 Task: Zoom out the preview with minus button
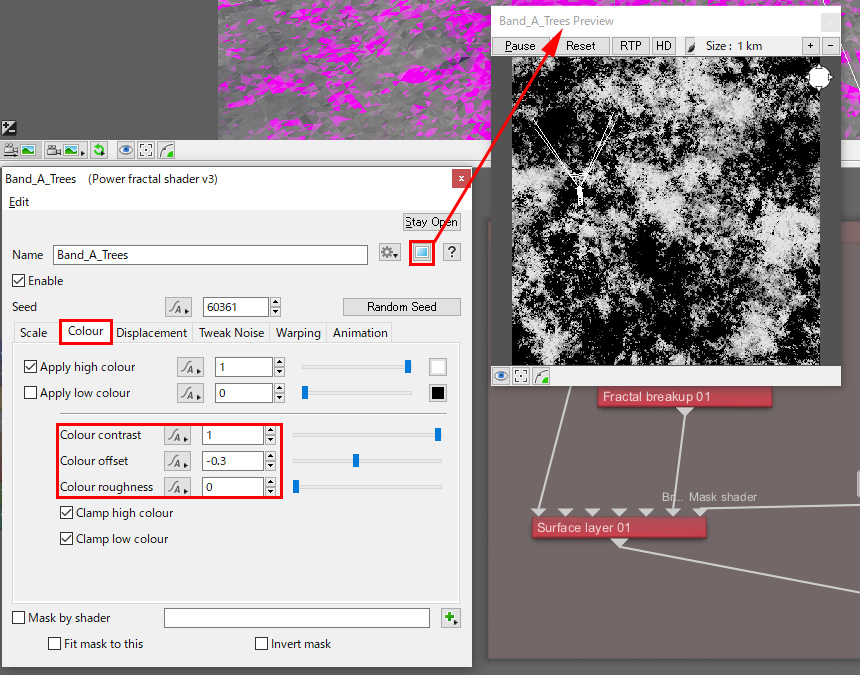[830, 46]
